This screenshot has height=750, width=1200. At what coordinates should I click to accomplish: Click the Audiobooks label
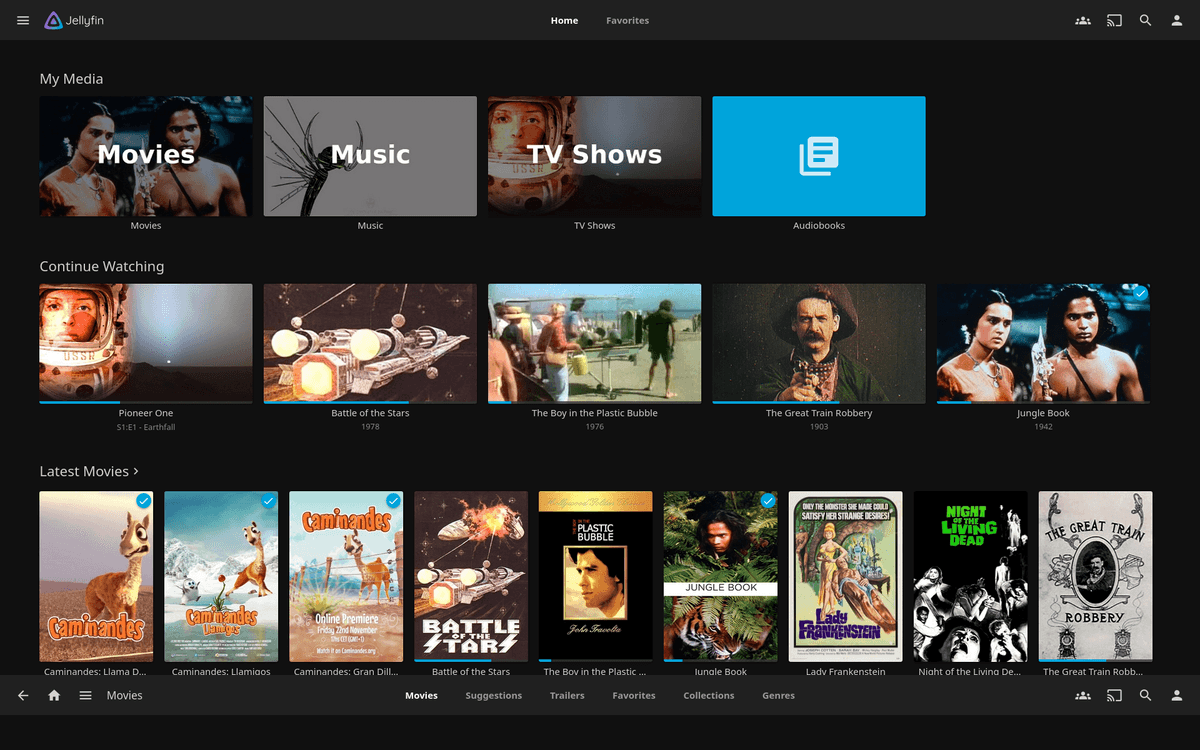pos(819,226)
